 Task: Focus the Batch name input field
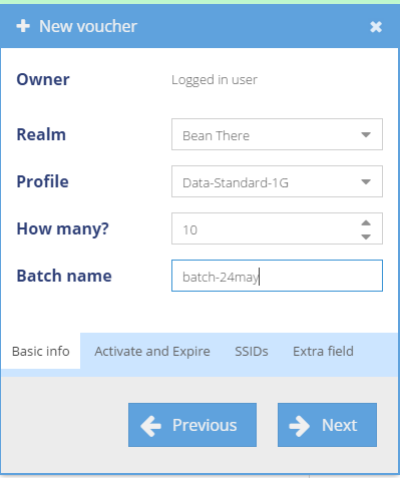tap(277, 276)
